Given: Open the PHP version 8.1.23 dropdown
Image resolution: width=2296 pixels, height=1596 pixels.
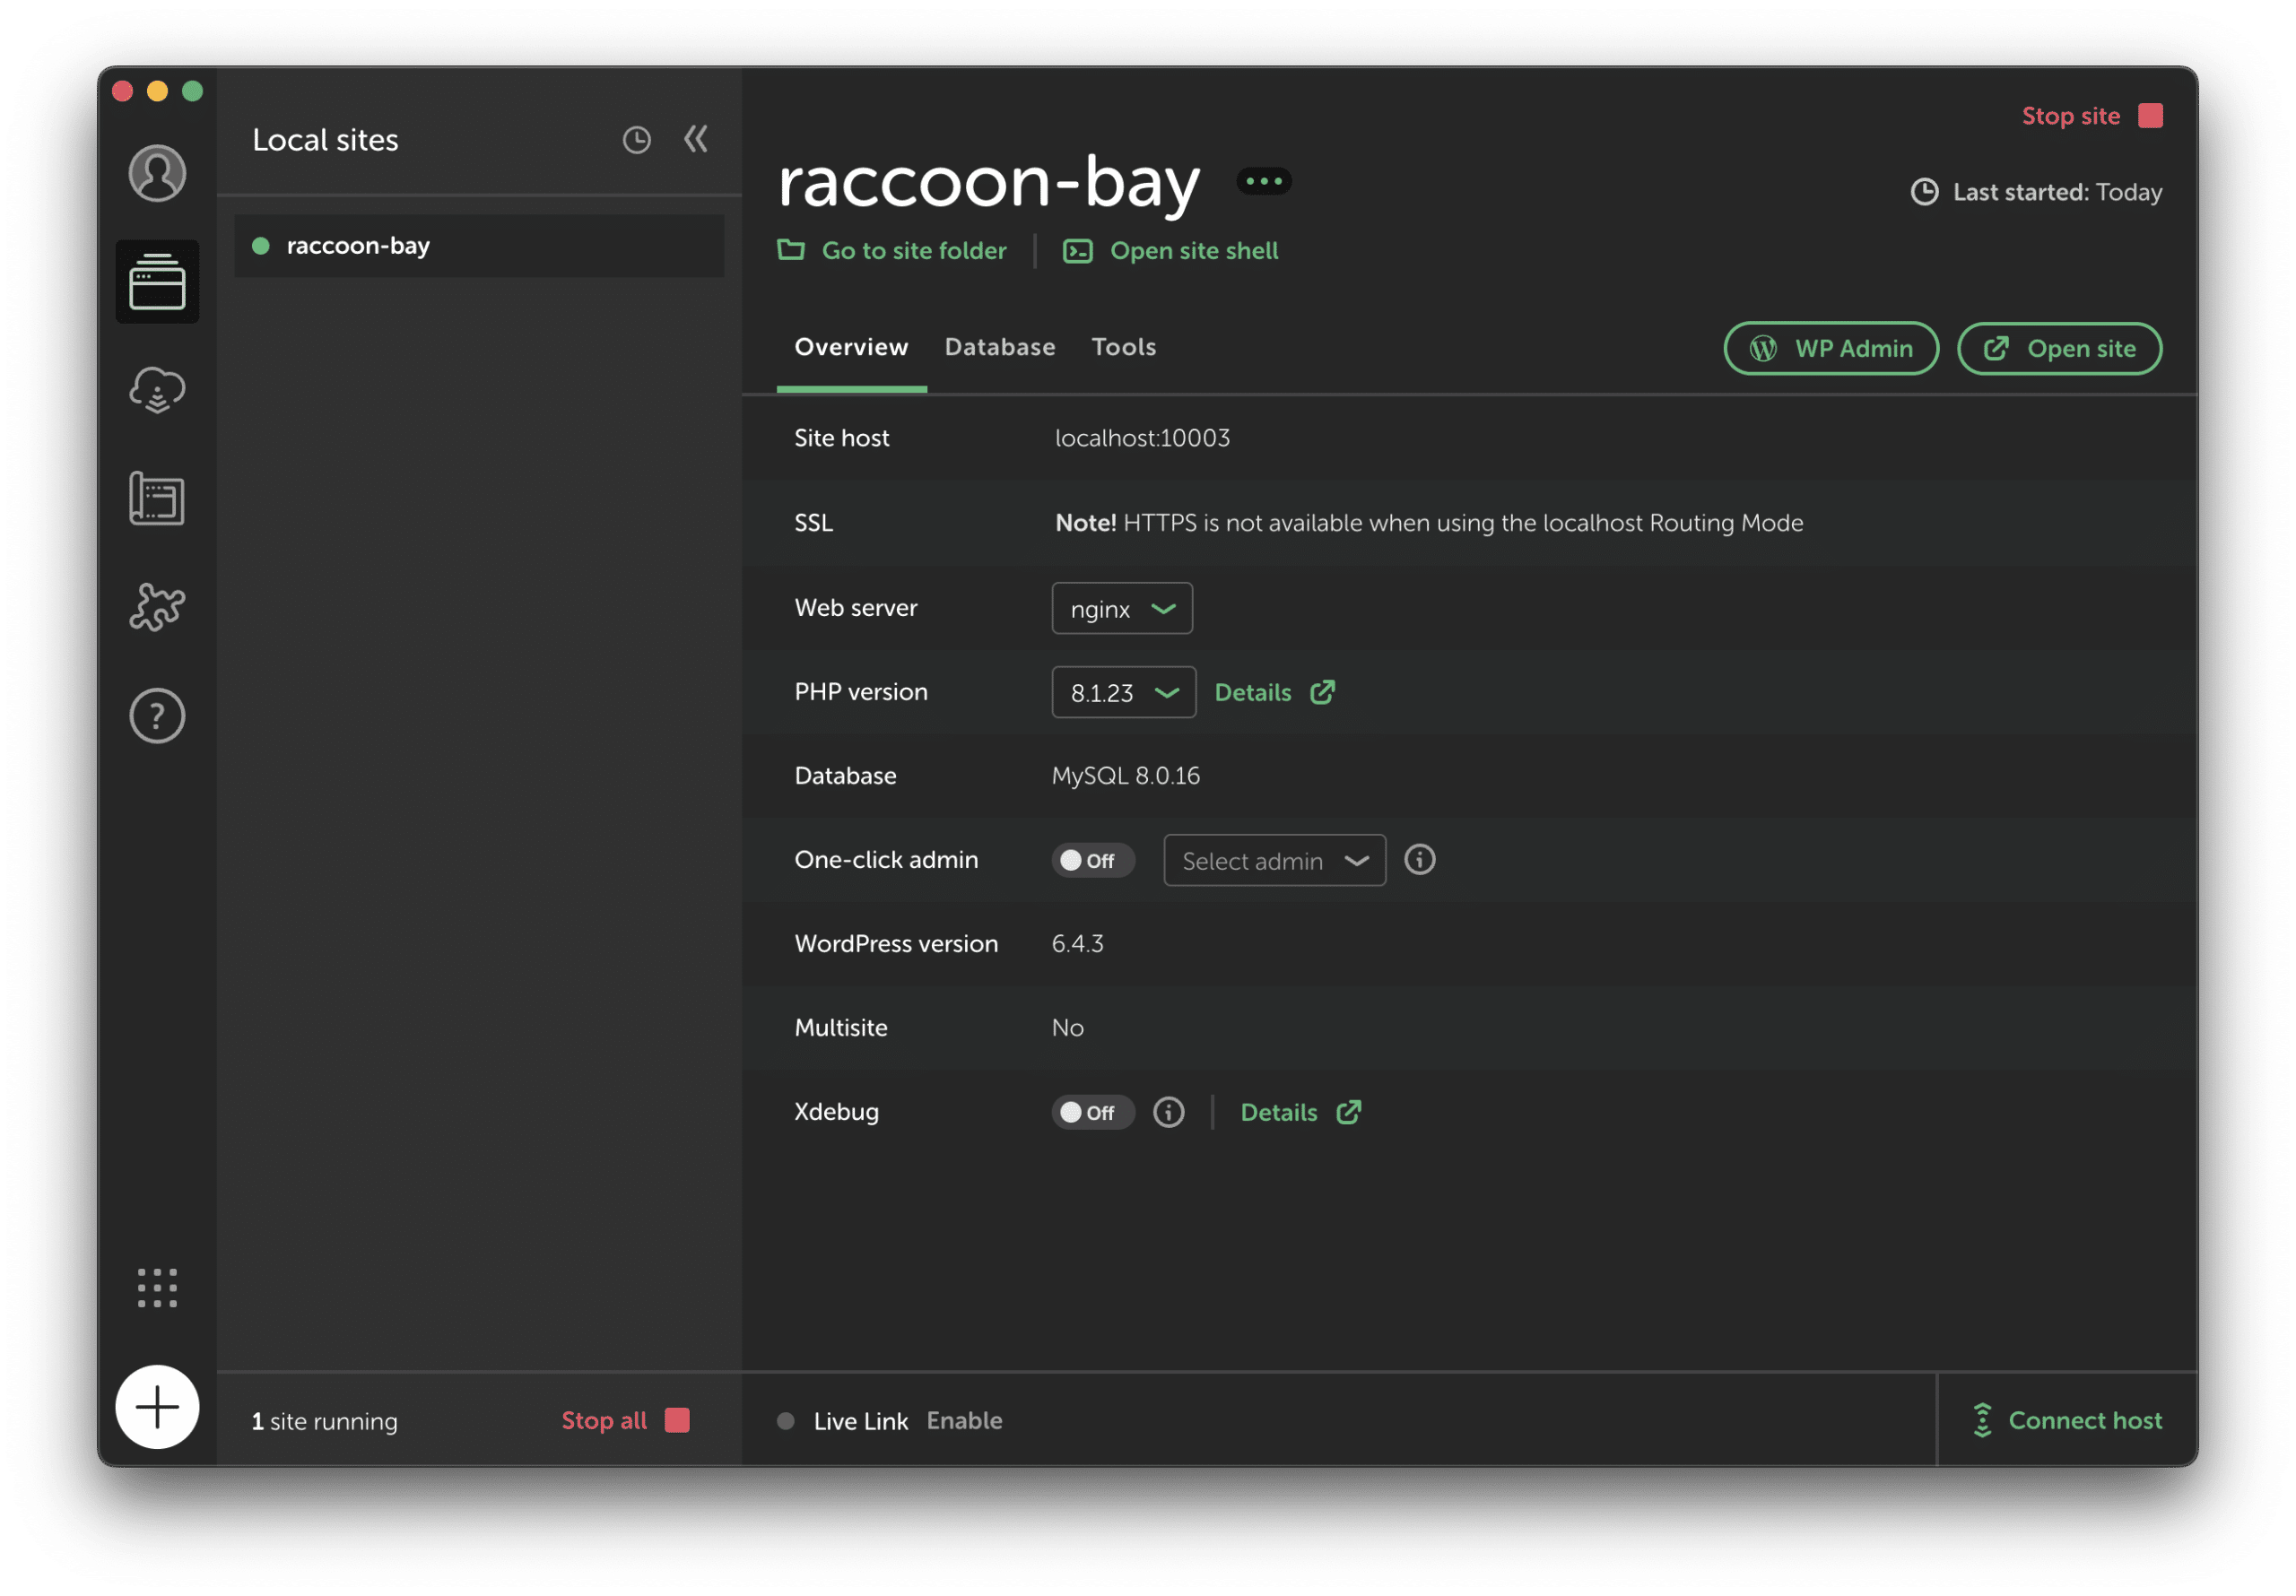Looking at the screenshot, I should (x=1124, y=692).
